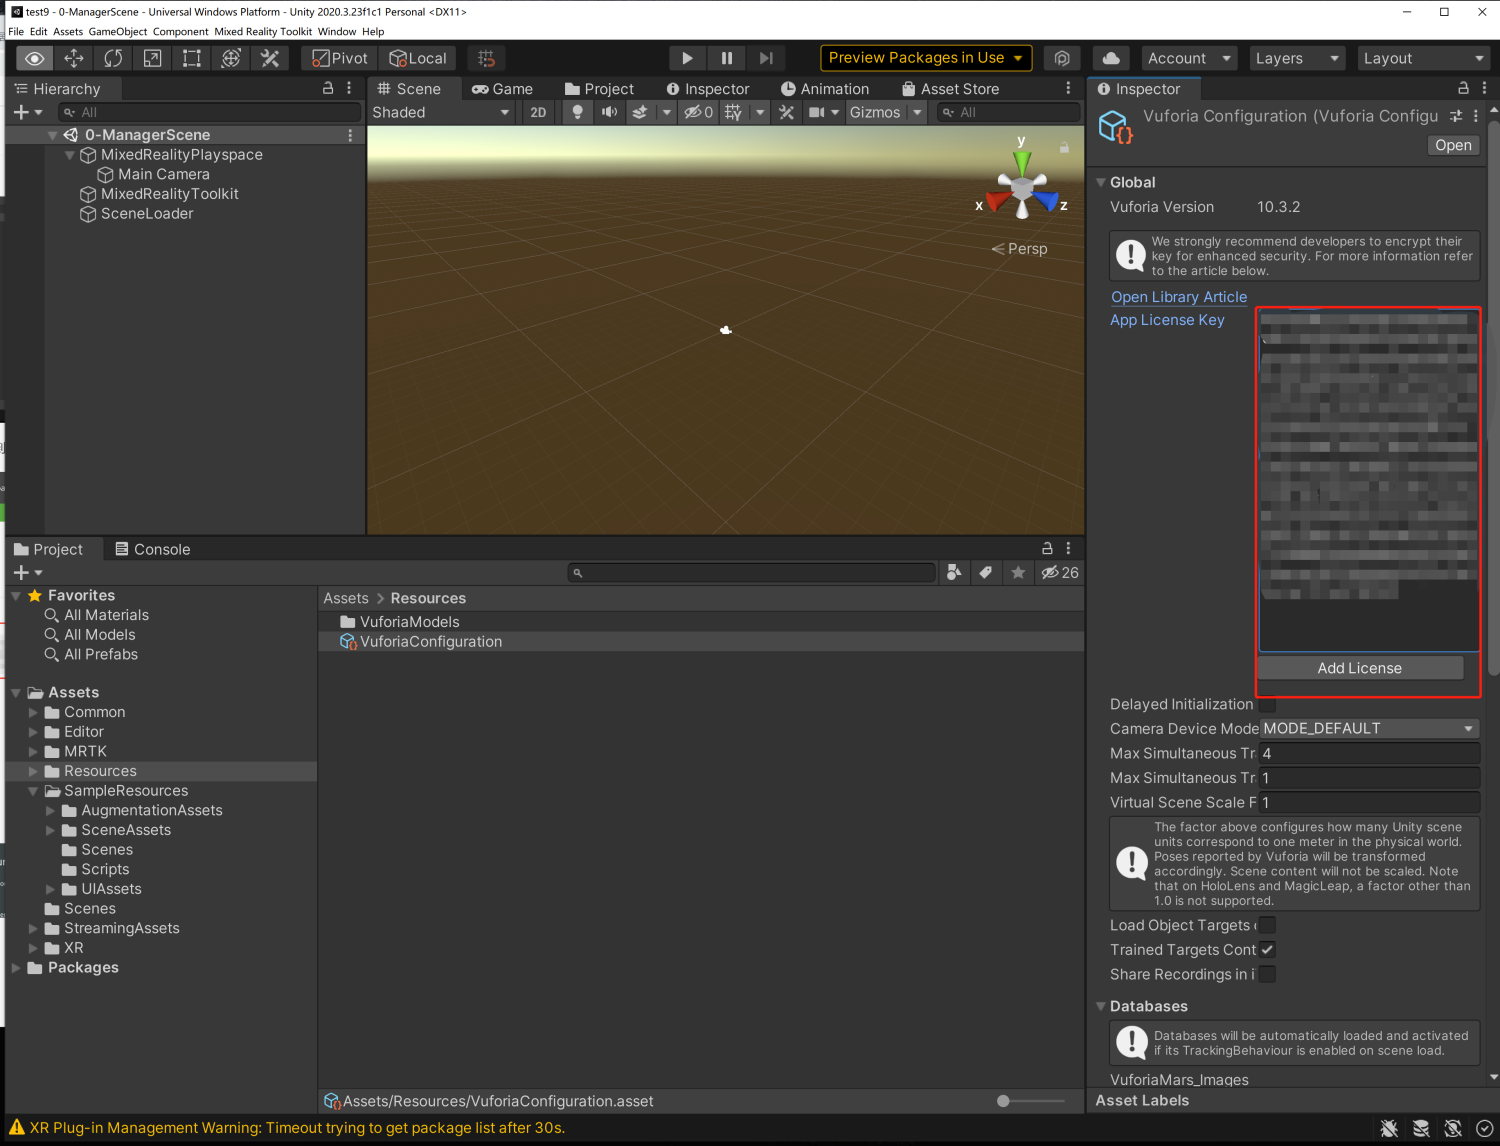
Task: Open the Account dropdown
Action: (1188, 58)
